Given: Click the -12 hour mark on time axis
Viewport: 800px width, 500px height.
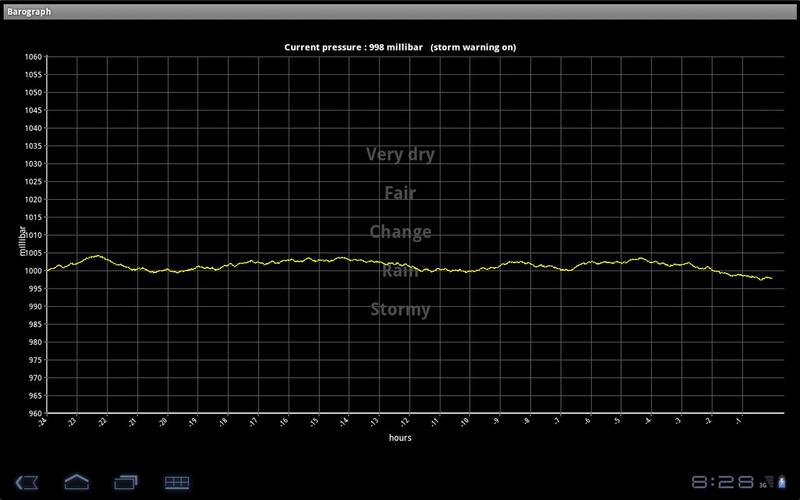Looking at the screenshot, I should [x=406, y=422].
